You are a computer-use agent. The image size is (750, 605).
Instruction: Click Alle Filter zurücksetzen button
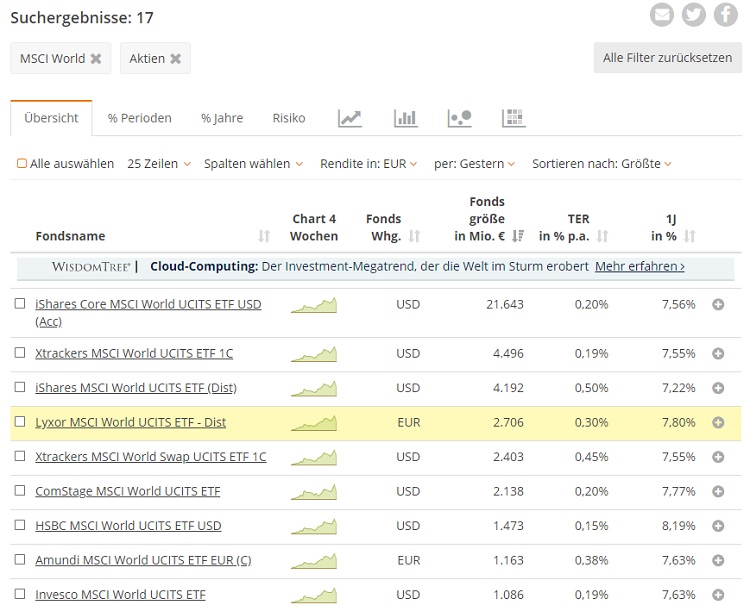[x=667, y=58]
